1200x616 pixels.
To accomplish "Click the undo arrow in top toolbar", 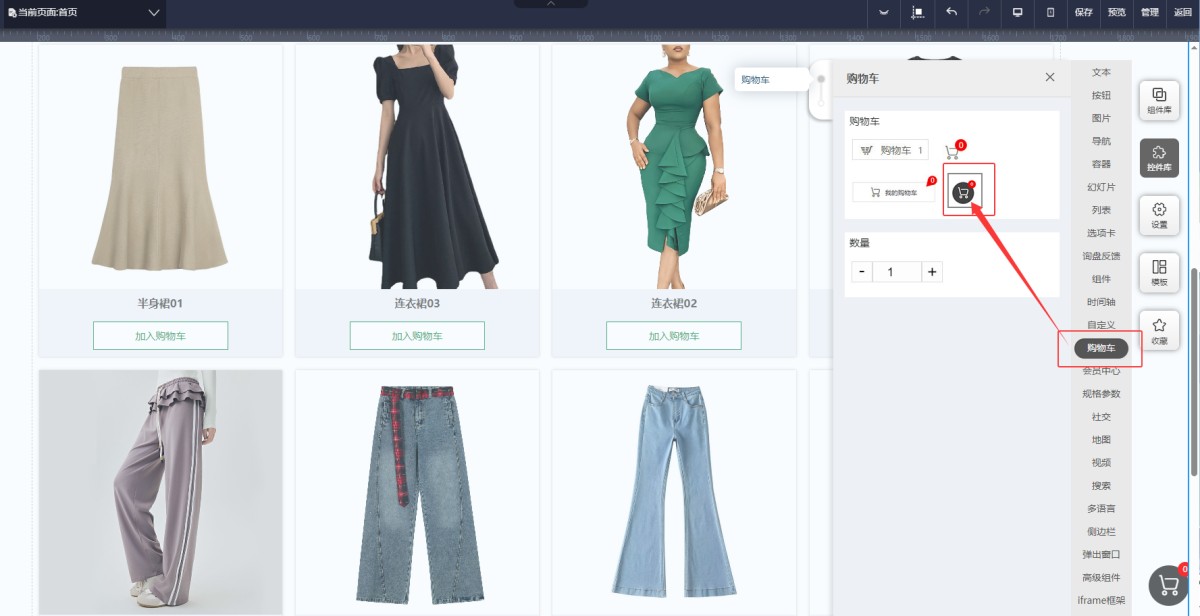I will click(x=951, y=12).
